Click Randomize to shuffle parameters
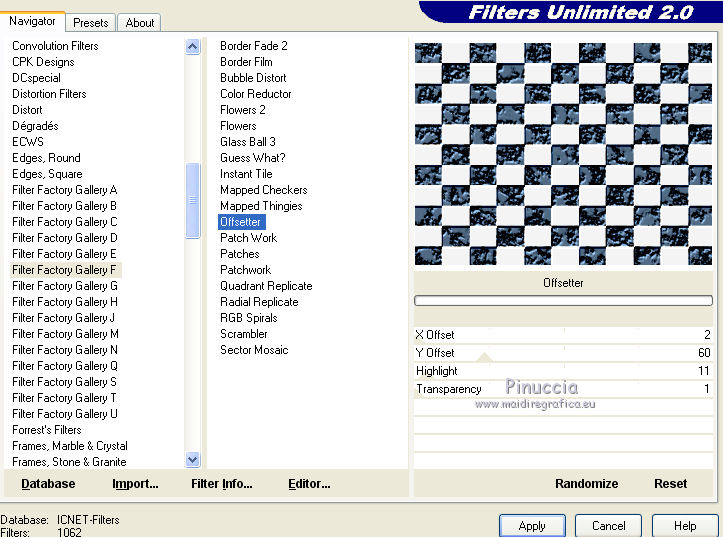 tap(587, 484)
